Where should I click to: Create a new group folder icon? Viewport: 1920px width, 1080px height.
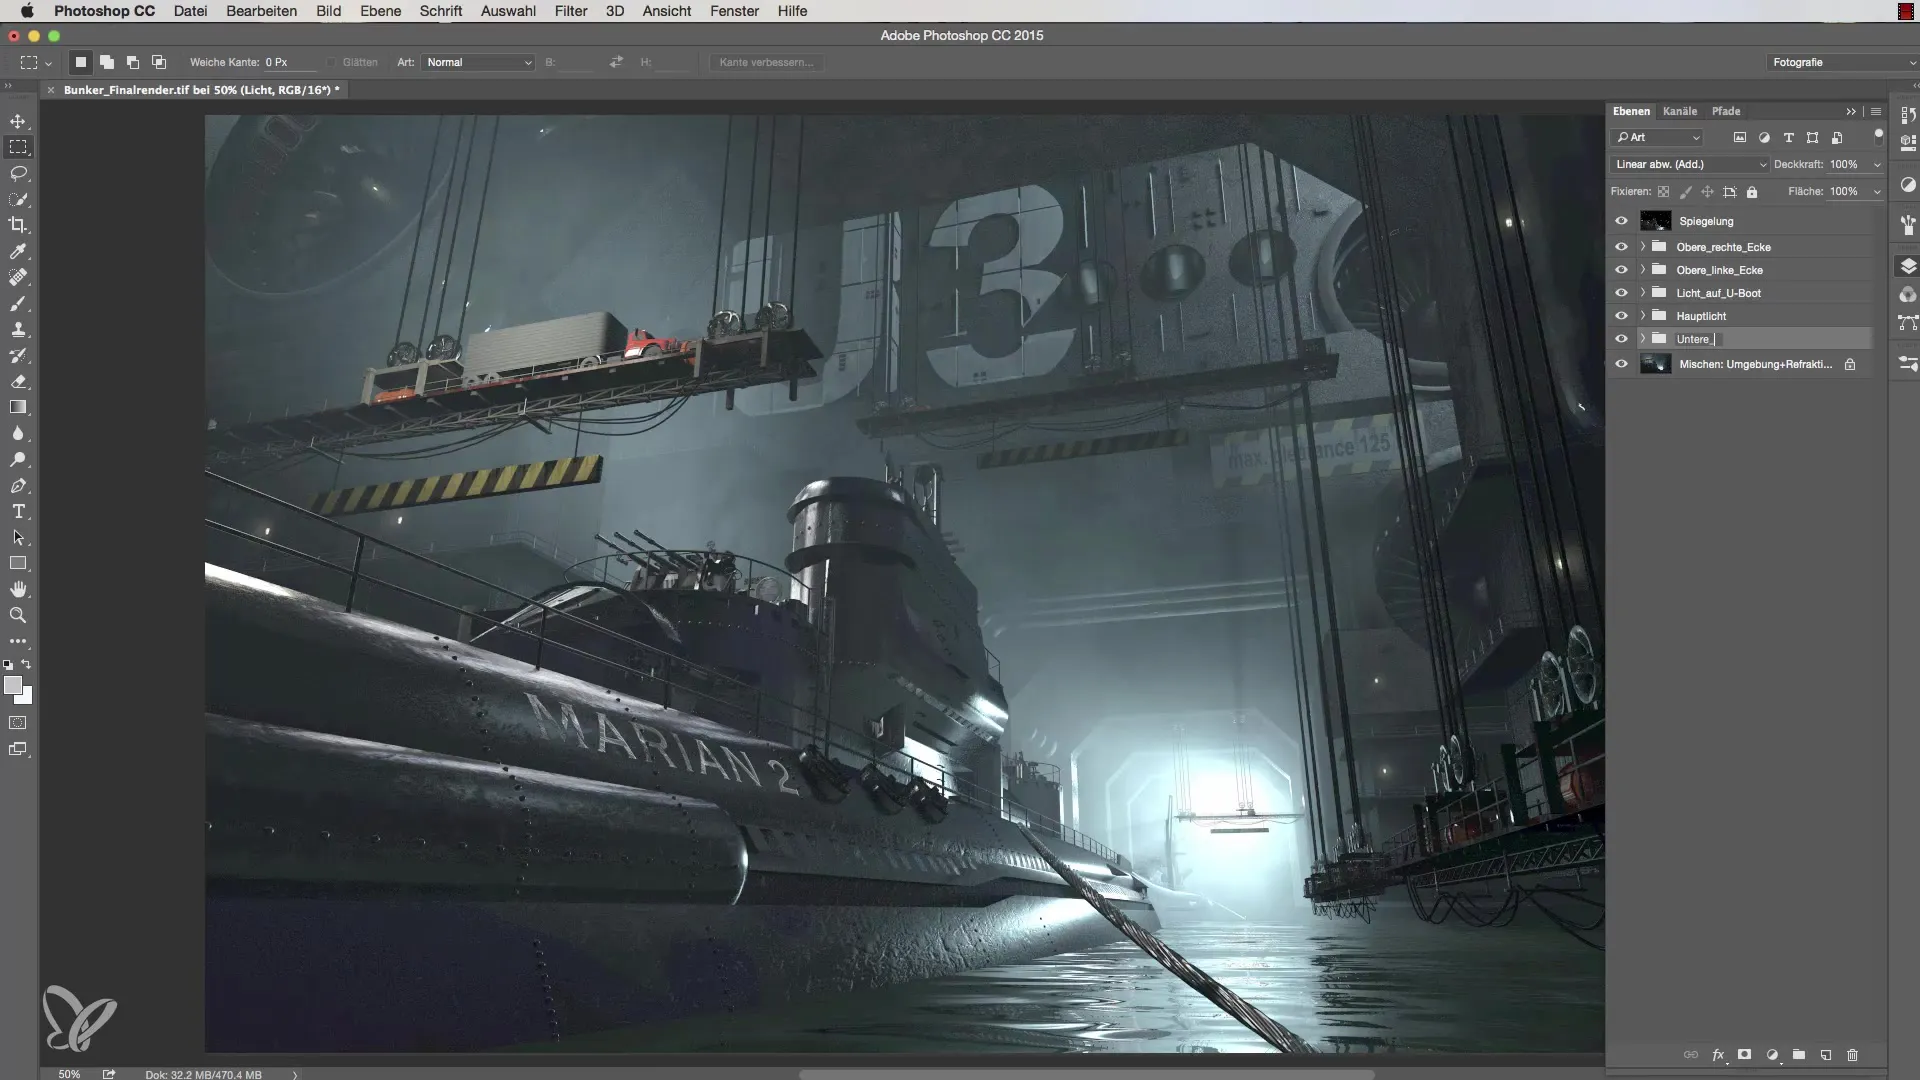[1798, 1055]
